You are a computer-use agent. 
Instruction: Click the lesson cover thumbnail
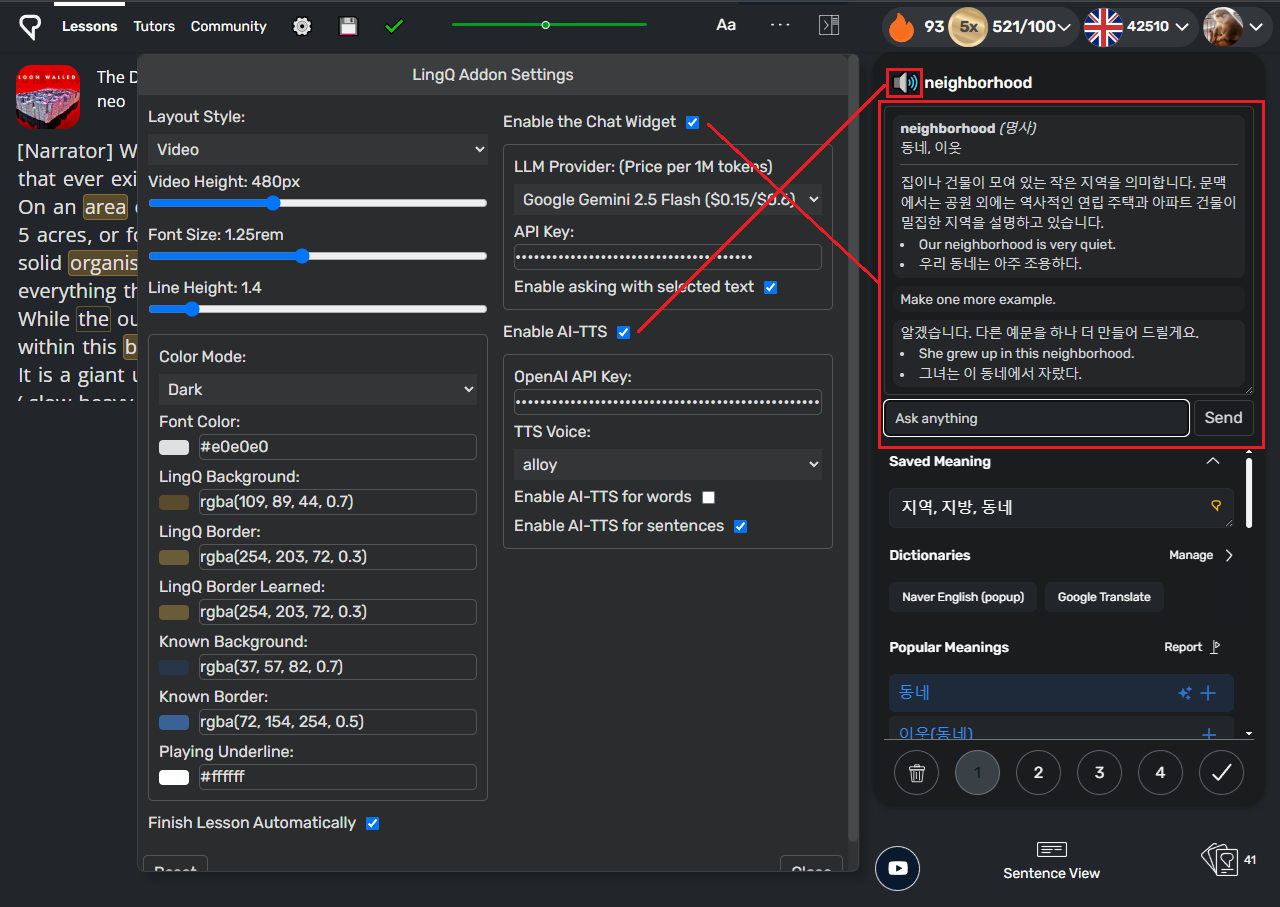tap(48, 97)
